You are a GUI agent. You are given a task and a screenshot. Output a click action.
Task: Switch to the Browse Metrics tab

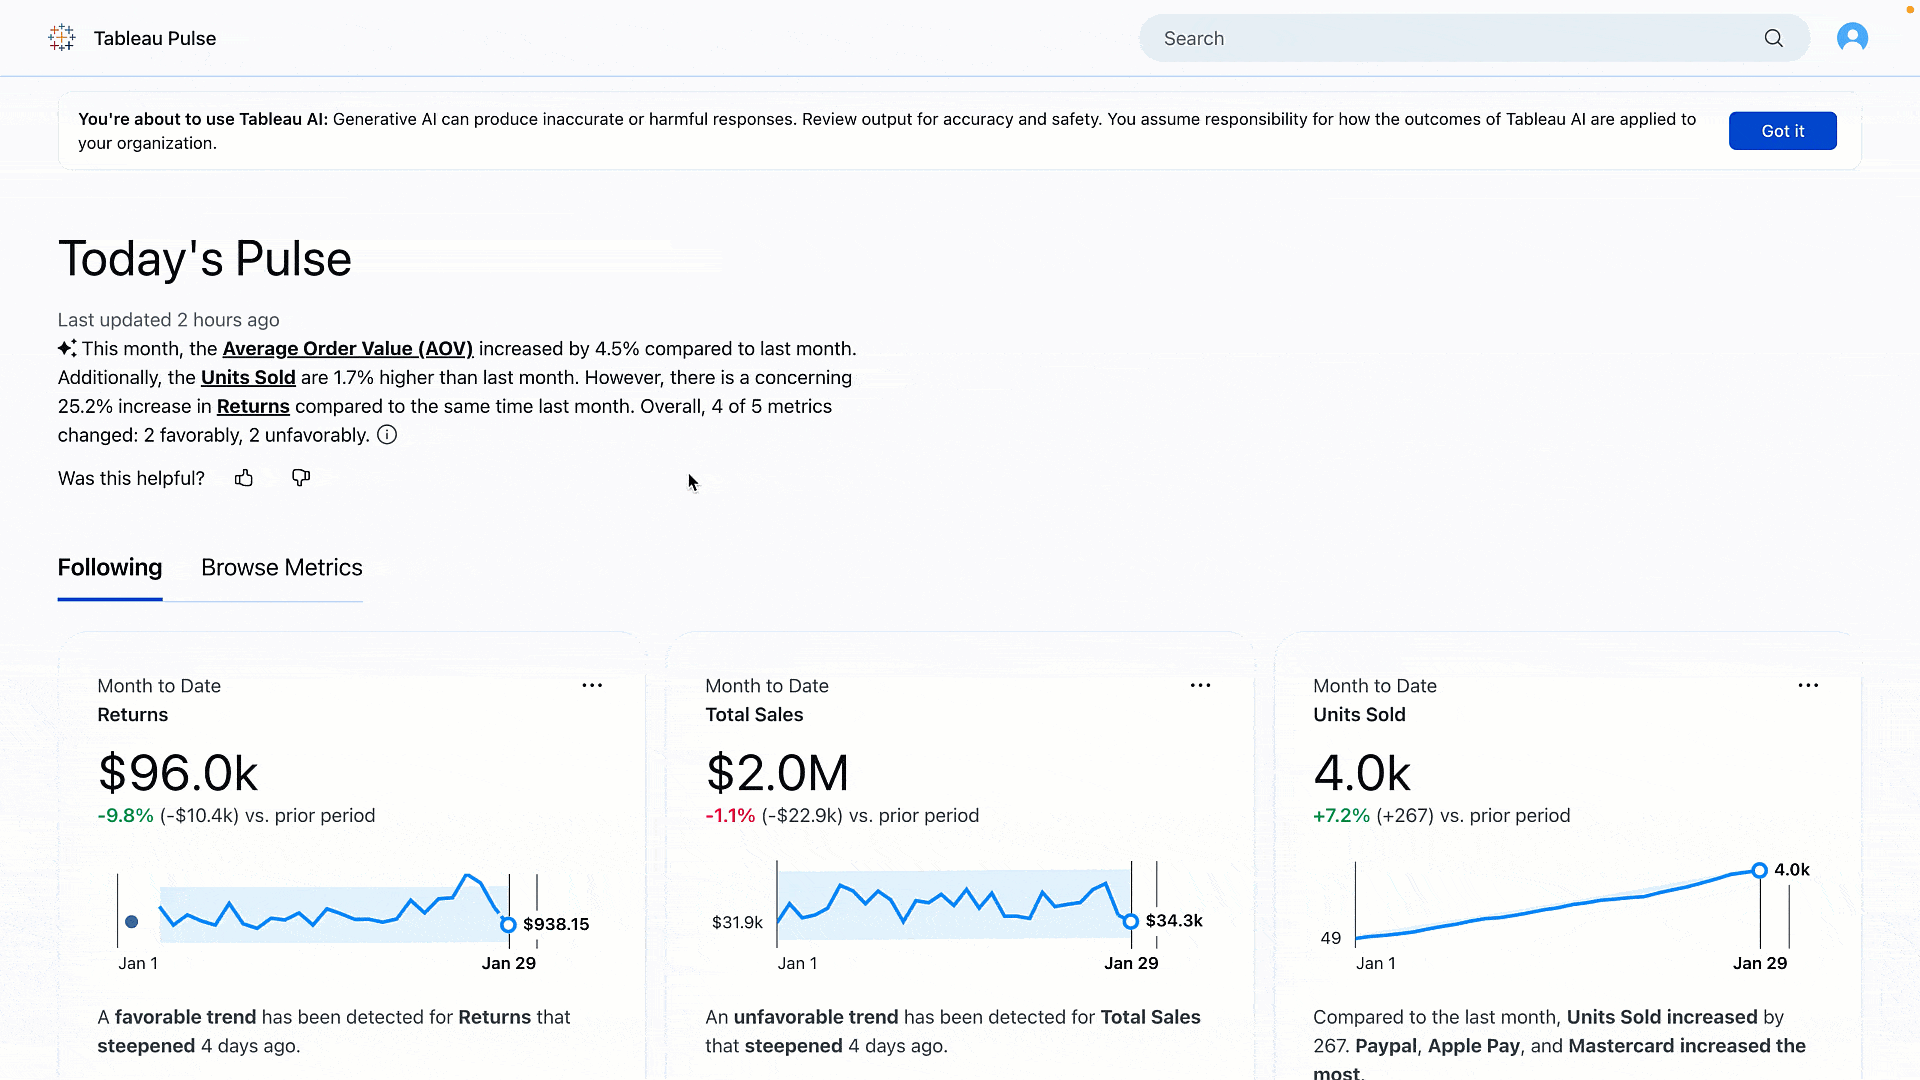[281, 567]
